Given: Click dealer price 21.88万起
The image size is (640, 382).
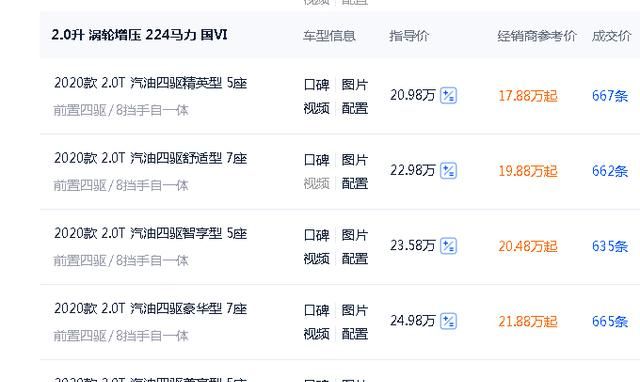Looking at the screenshot, I should click(528, 321).
